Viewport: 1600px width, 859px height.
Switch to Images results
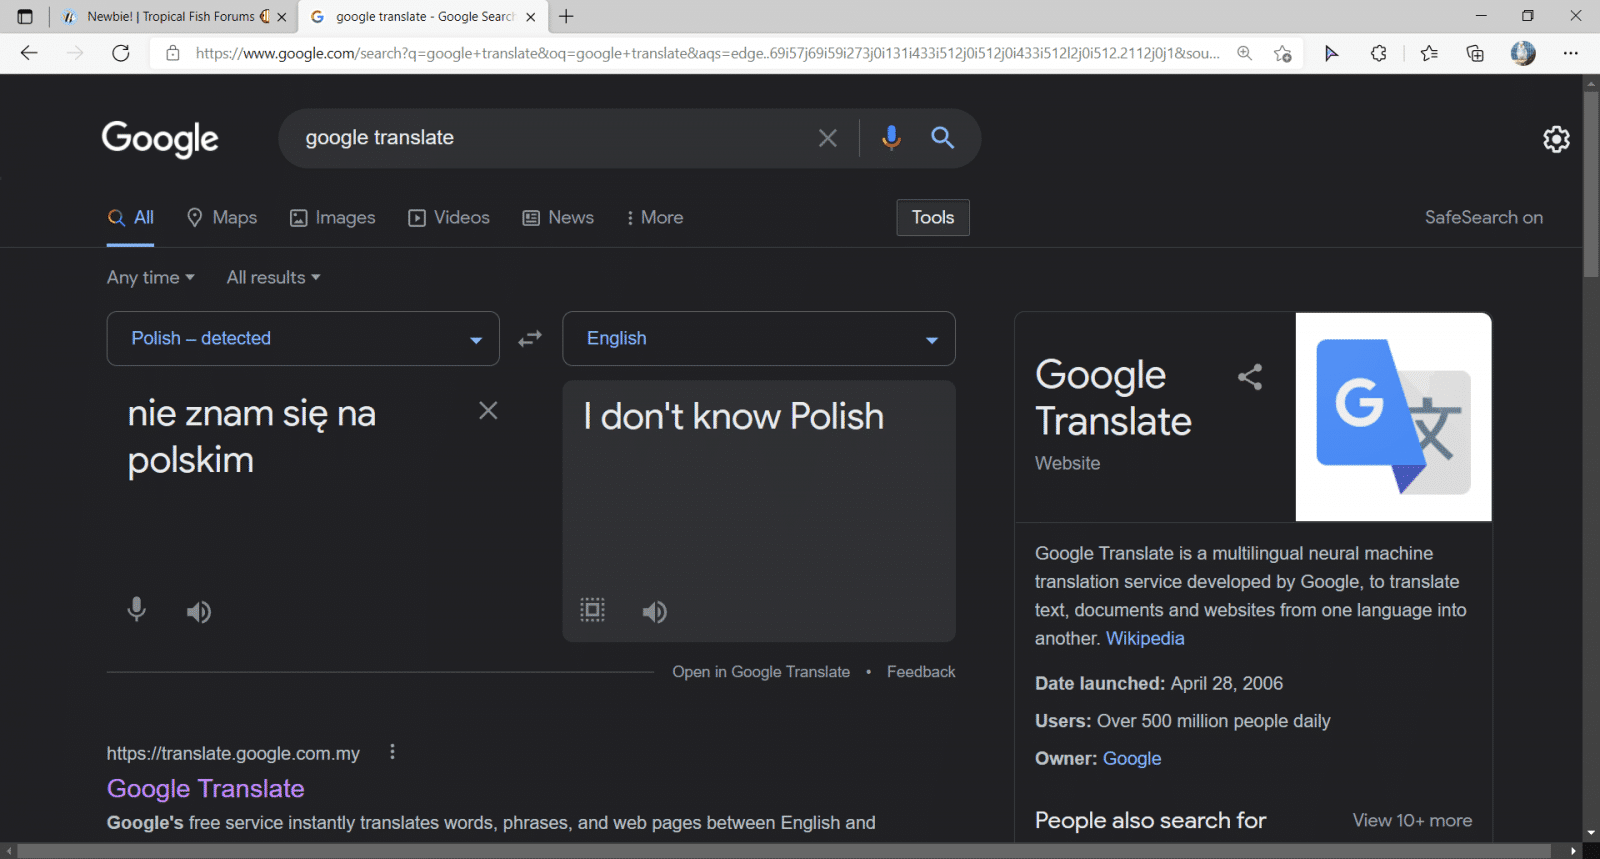(332, 217)
